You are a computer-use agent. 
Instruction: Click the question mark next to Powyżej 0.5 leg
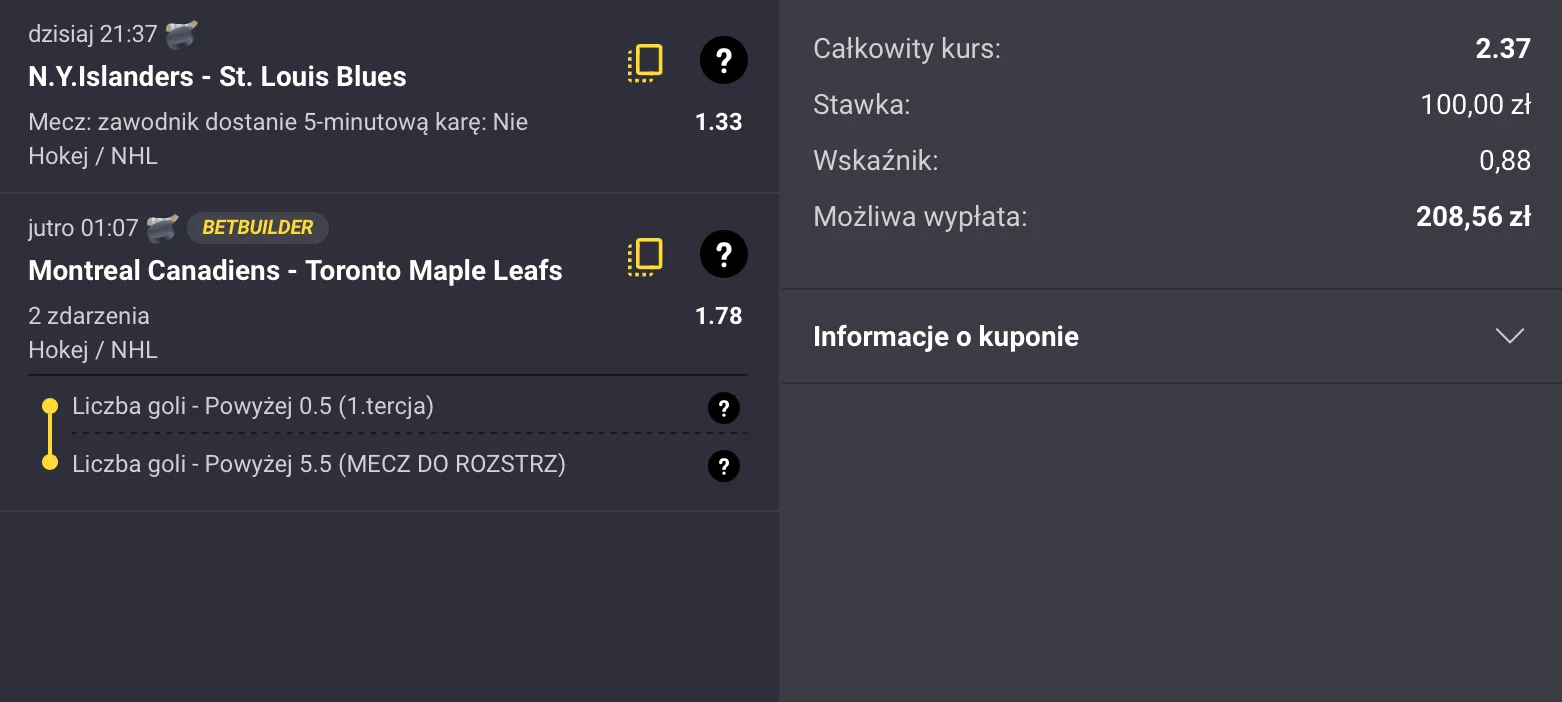pos(722,408)
